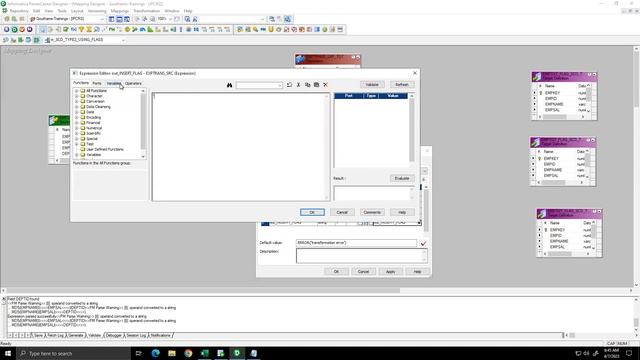Select the Numerical folder in functions tree
This screenshot has width=640, height=360.
point(94,128)
